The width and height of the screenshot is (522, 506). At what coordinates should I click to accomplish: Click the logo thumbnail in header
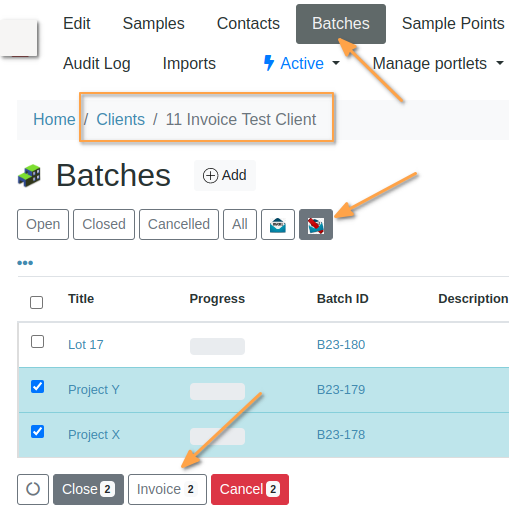[x=19, y=38]
